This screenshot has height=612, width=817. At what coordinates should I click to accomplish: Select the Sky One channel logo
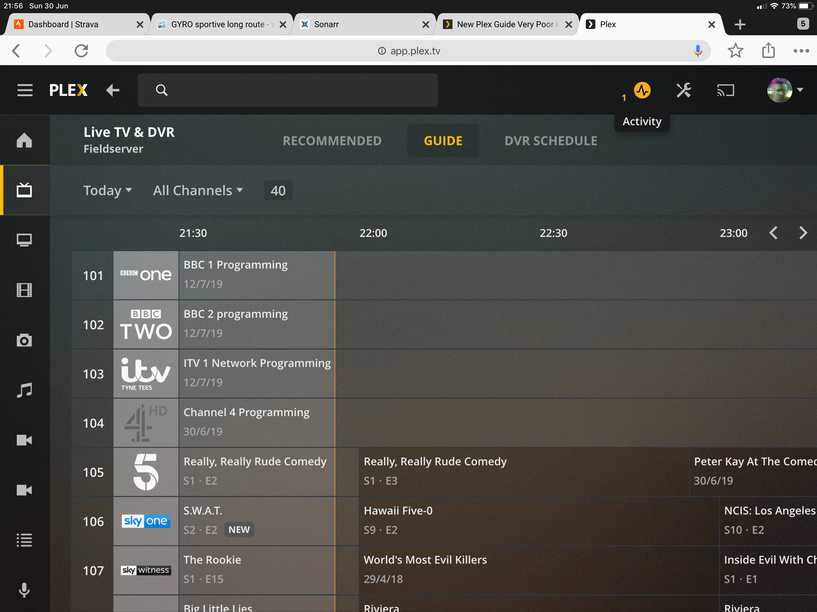(146, 521)
